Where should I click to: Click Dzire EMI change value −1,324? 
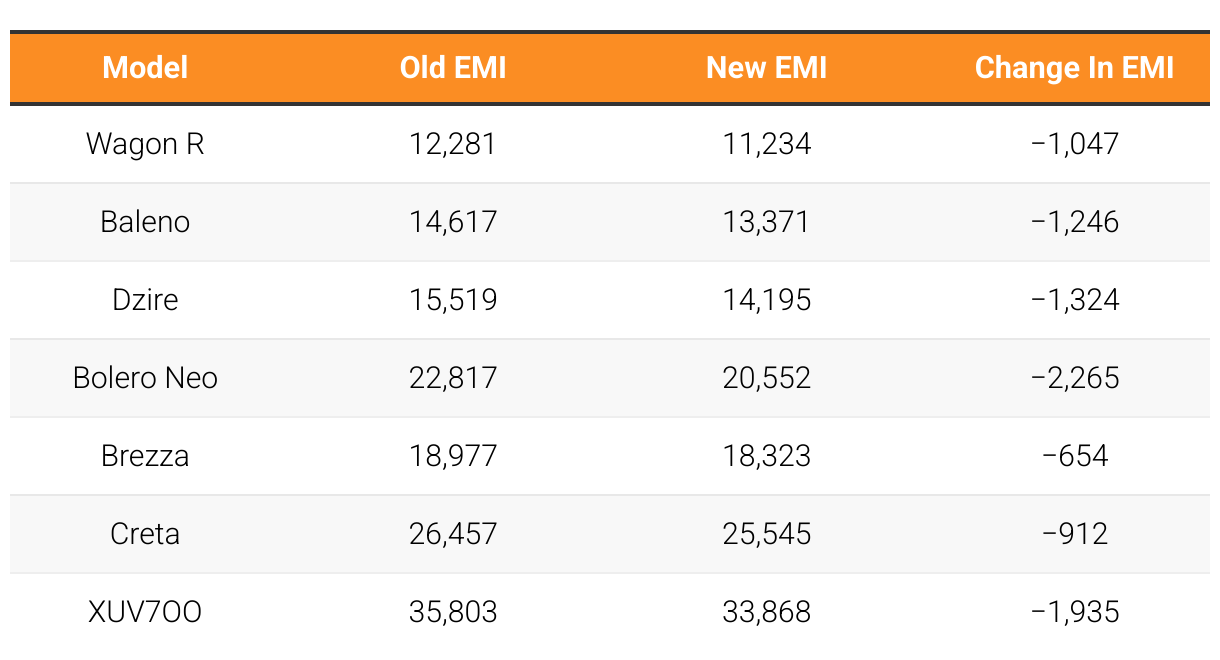click(x=1075, y=300)
